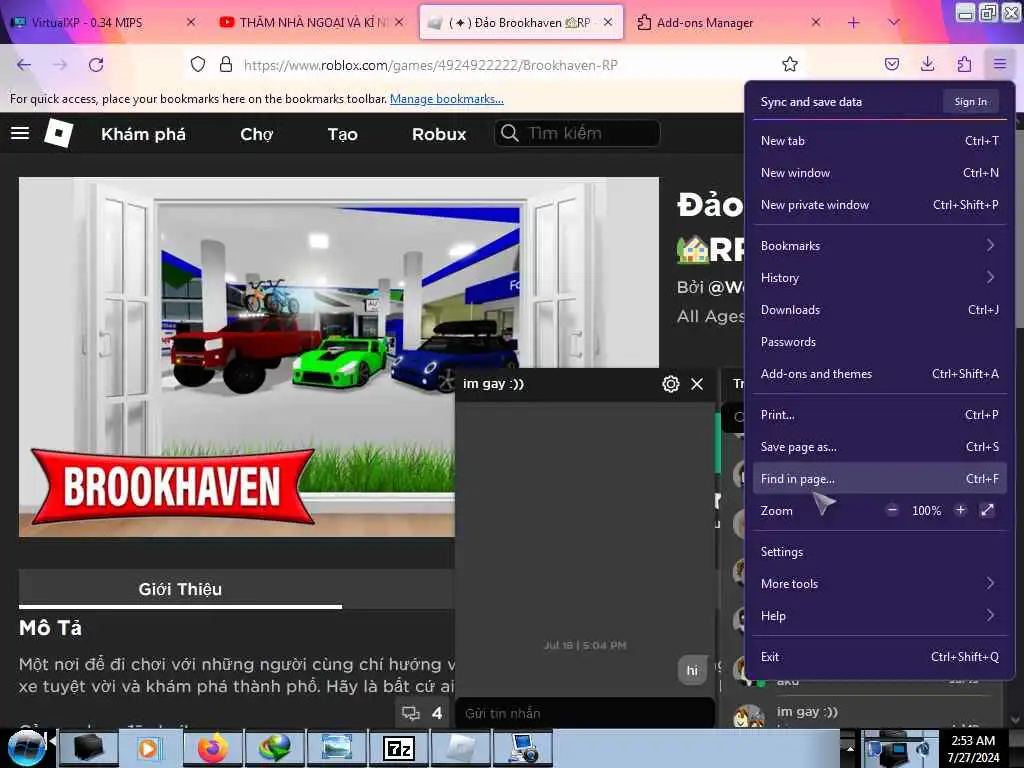Close the VirtualXP tab
1024x768 pixels.
[x=191, y=23]
